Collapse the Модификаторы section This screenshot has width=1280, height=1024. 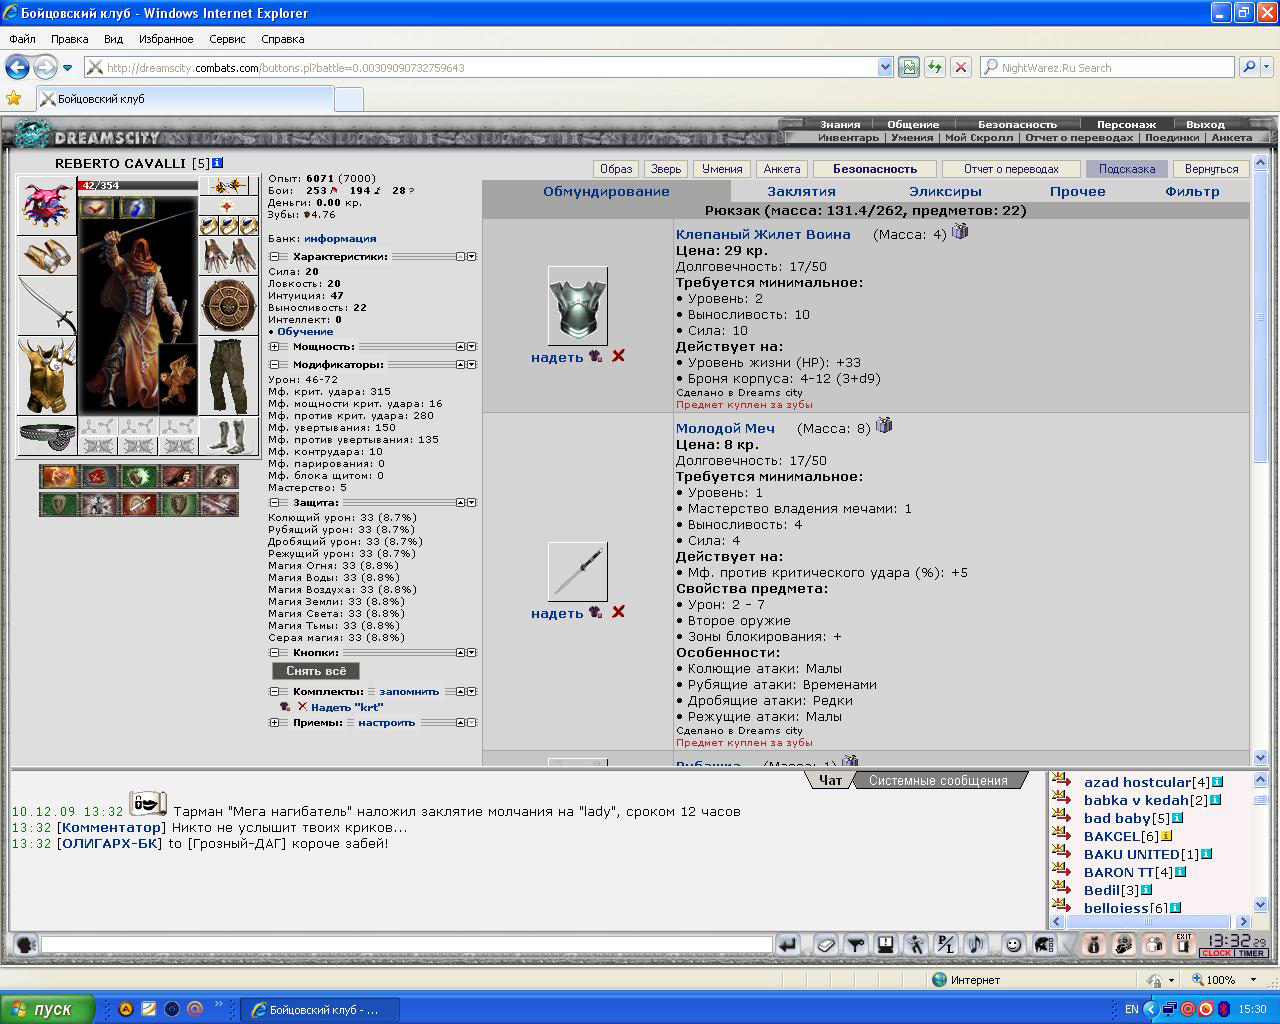point(274,365)
